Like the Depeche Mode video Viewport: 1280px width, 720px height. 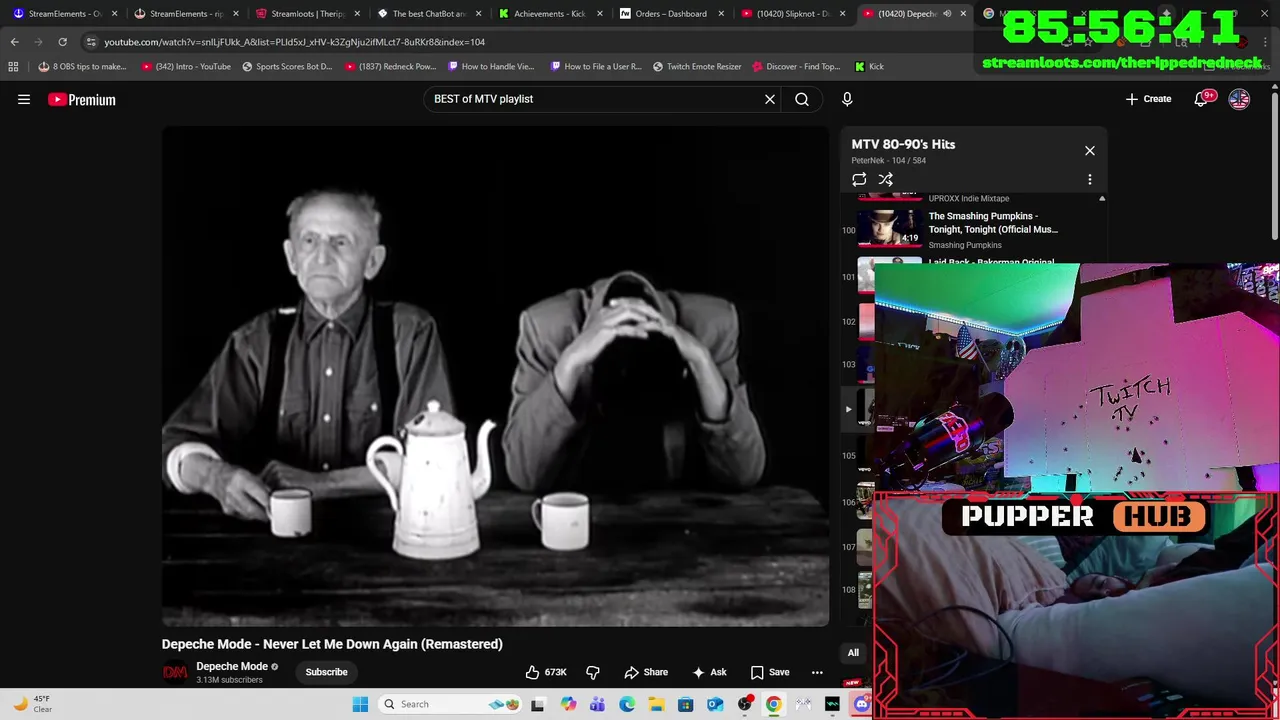[546, 672]
